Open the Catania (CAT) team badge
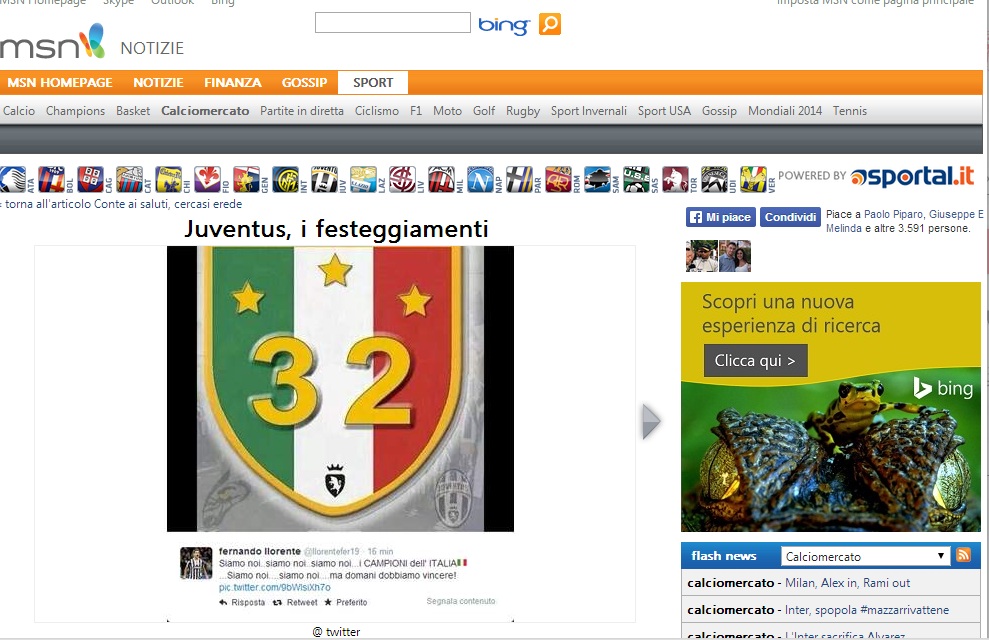 point(129,180)
